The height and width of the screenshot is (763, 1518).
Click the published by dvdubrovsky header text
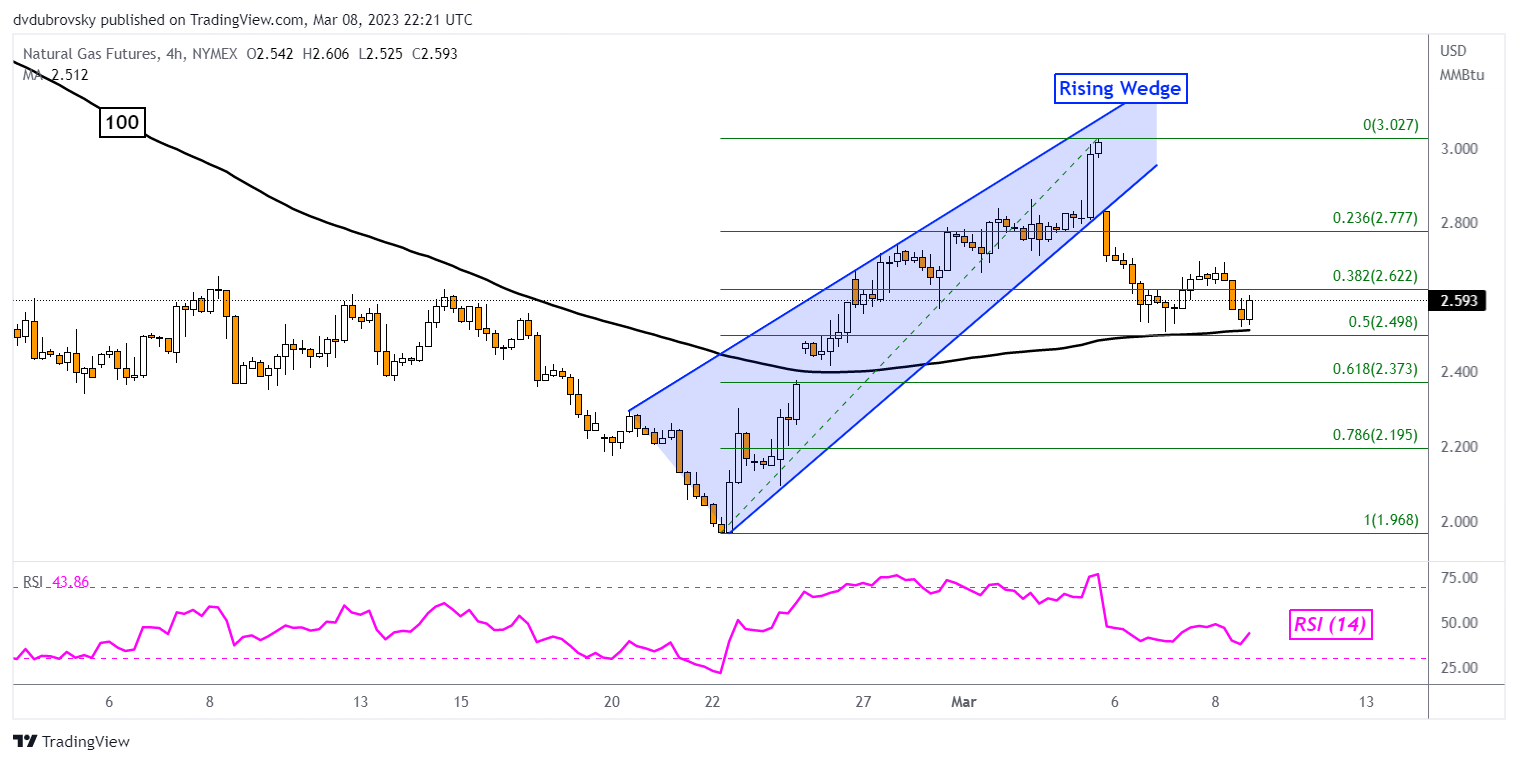click(242, 19)
